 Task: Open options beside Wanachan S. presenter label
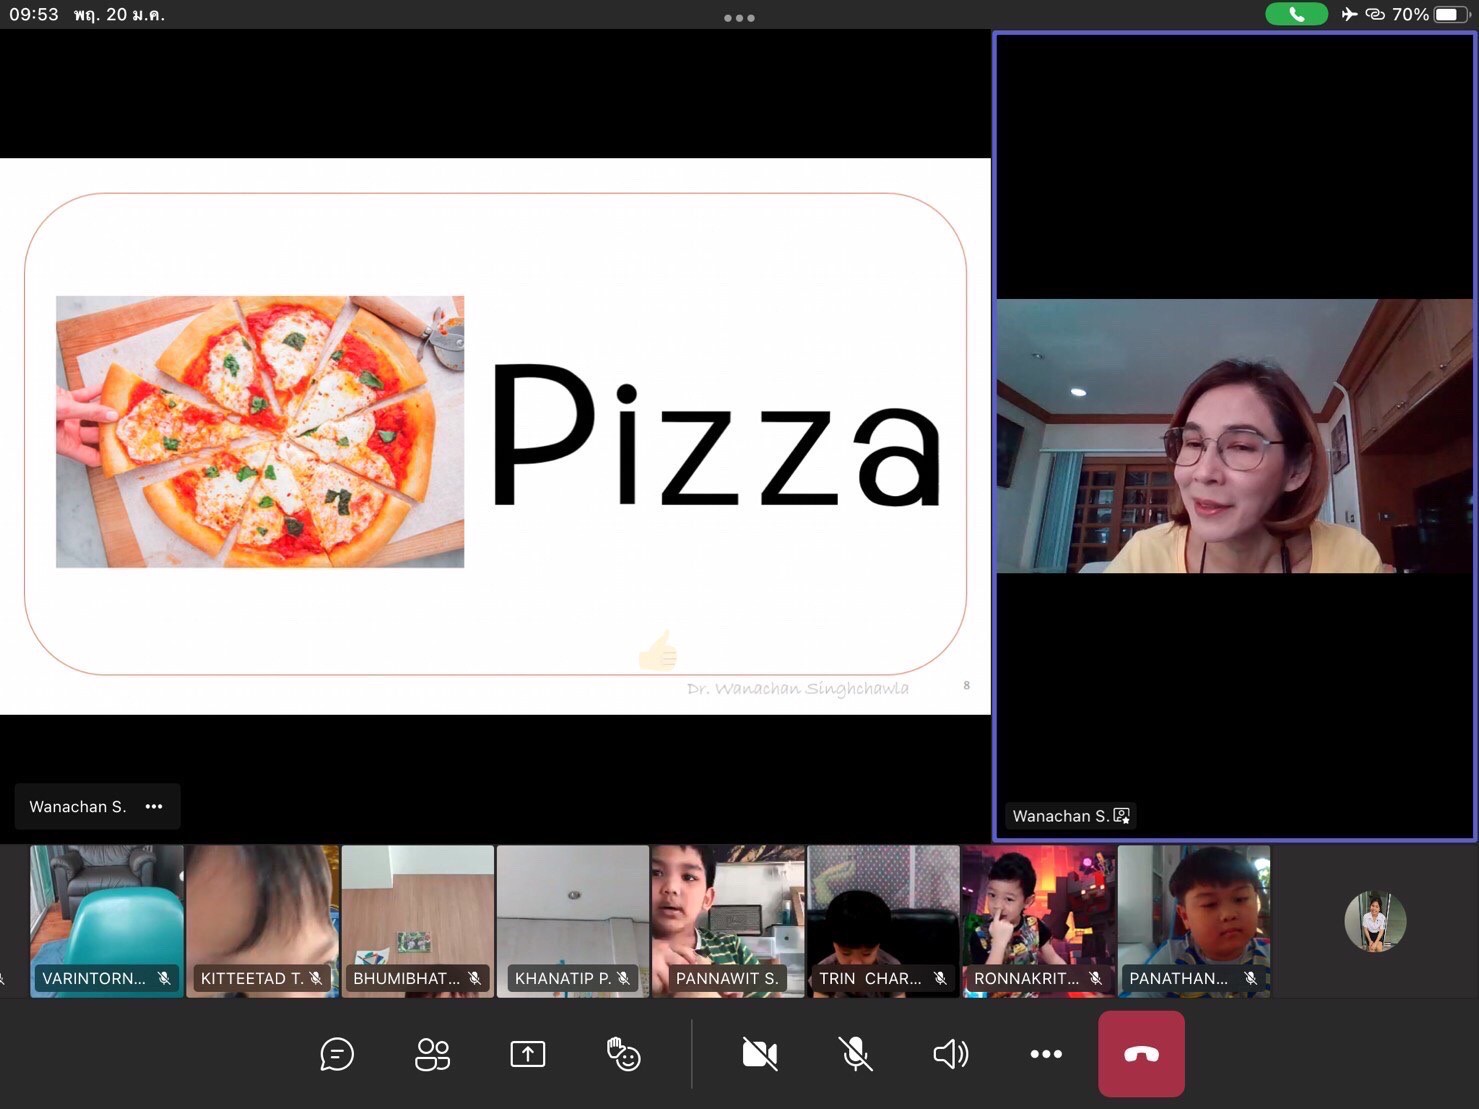click(x=154, y=807)
